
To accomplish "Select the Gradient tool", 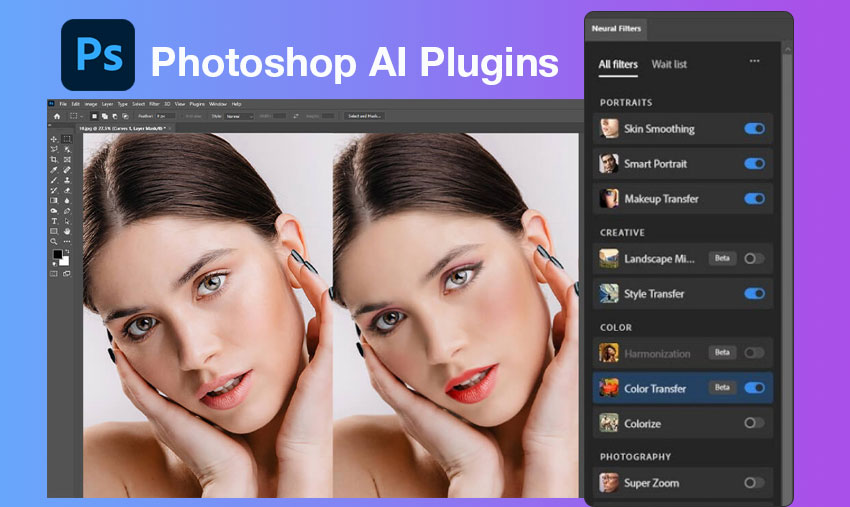I will point(54,201).
